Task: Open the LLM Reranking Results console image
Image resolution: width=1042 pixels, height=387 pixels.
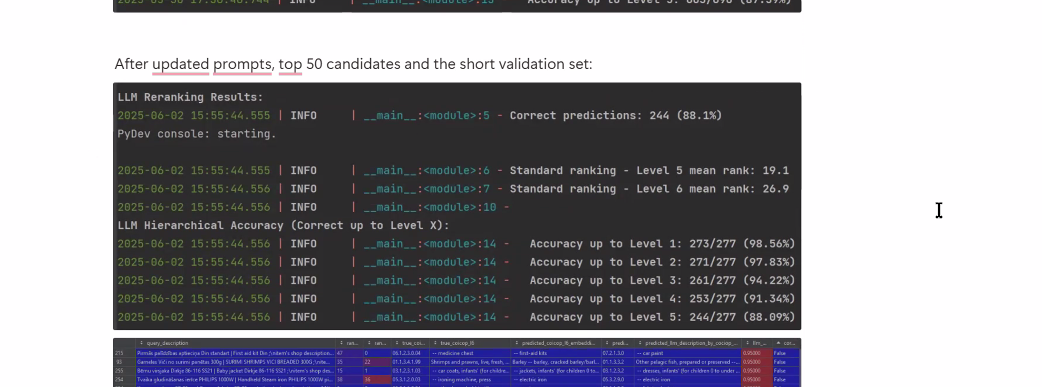Action: 457,206
